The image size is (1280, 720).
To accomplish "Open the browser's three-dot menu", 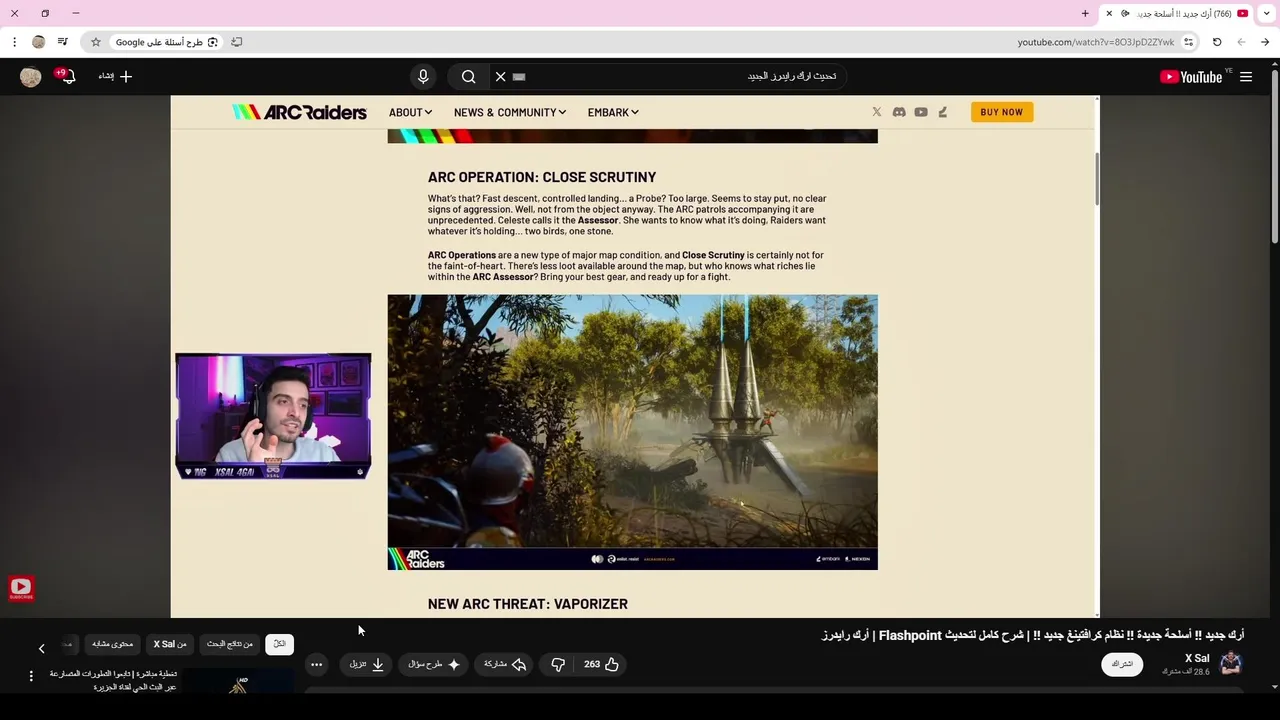I will (x=14, y=42).
